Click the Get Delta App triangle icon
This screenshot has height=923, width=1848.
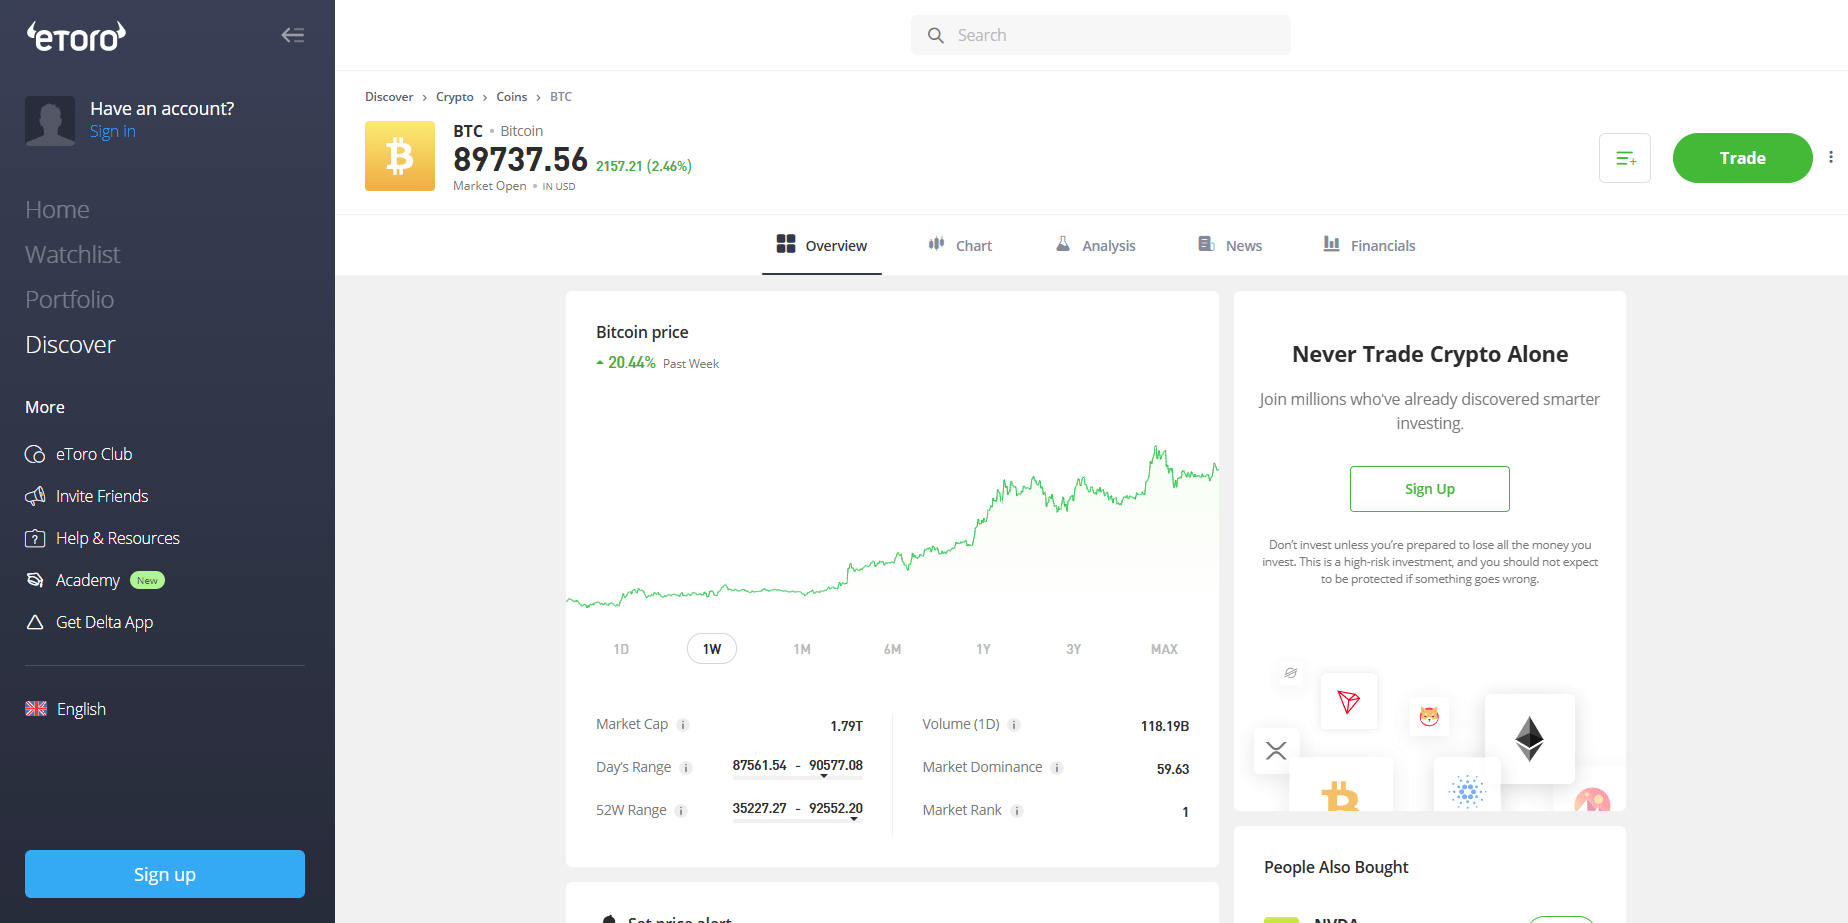tap(35, 622)
